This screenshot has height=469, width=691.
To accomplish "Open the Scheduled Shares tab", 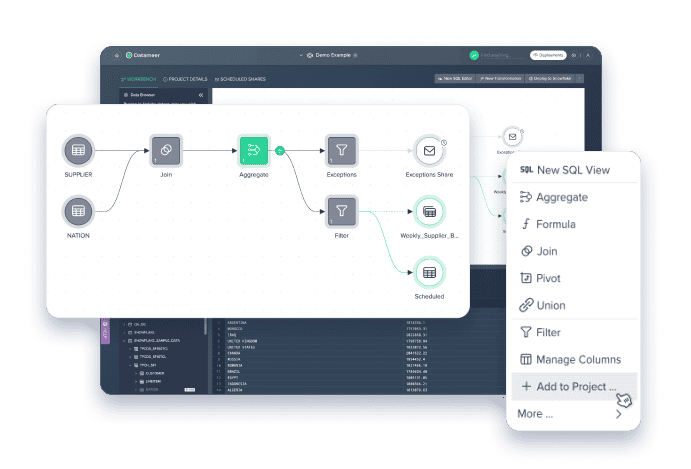I will (x=240, y=79).
